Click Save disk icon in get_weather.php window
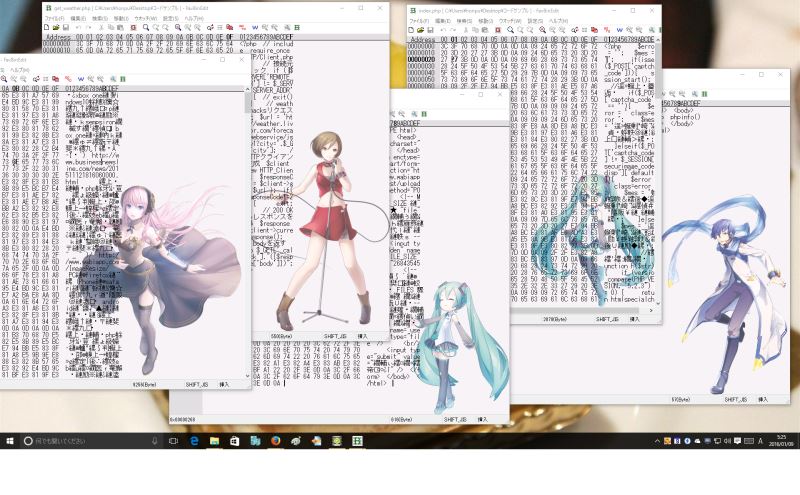The height and width of the screenshot is (495, 800). pos(66,28)
